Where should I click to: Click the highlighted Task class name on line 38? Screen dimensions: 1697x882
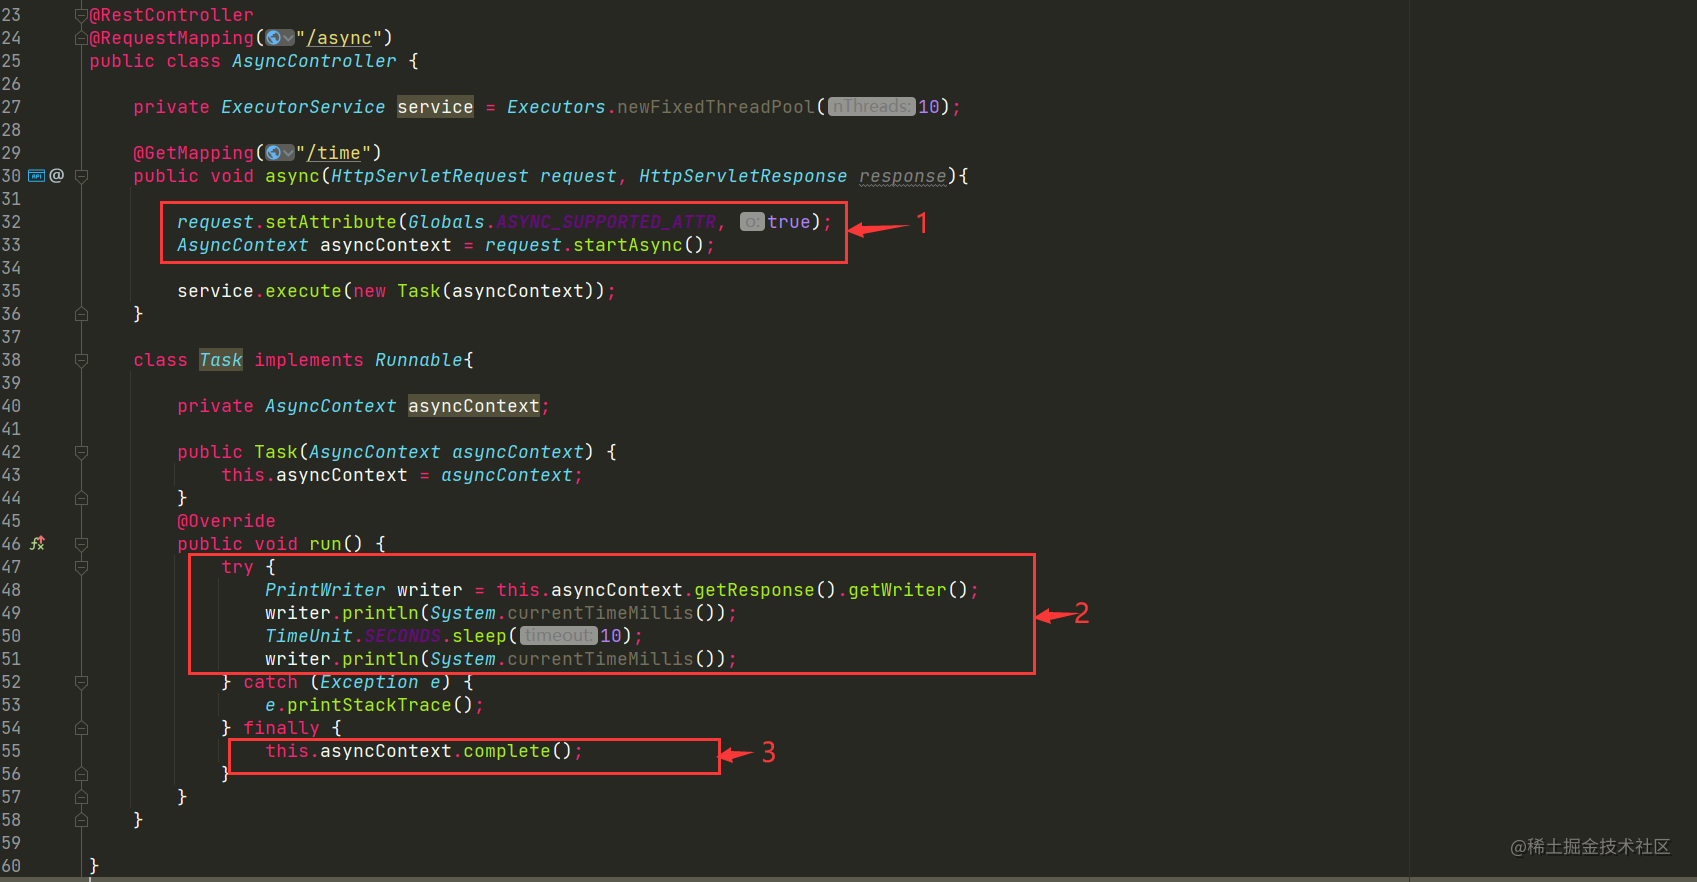point(221,360)
